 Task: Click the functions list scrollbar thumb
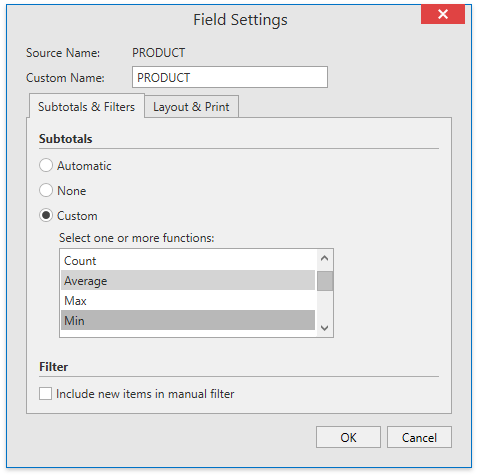325,281
